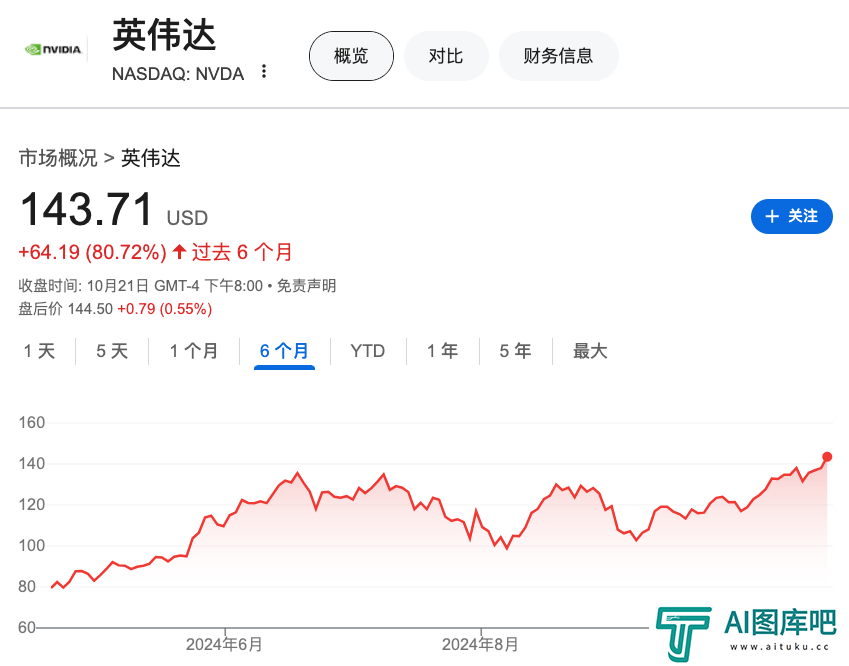This screenshot has height=666, width=849.
Task: Click the 120 y-axis label
Action: tap(32, 505)
